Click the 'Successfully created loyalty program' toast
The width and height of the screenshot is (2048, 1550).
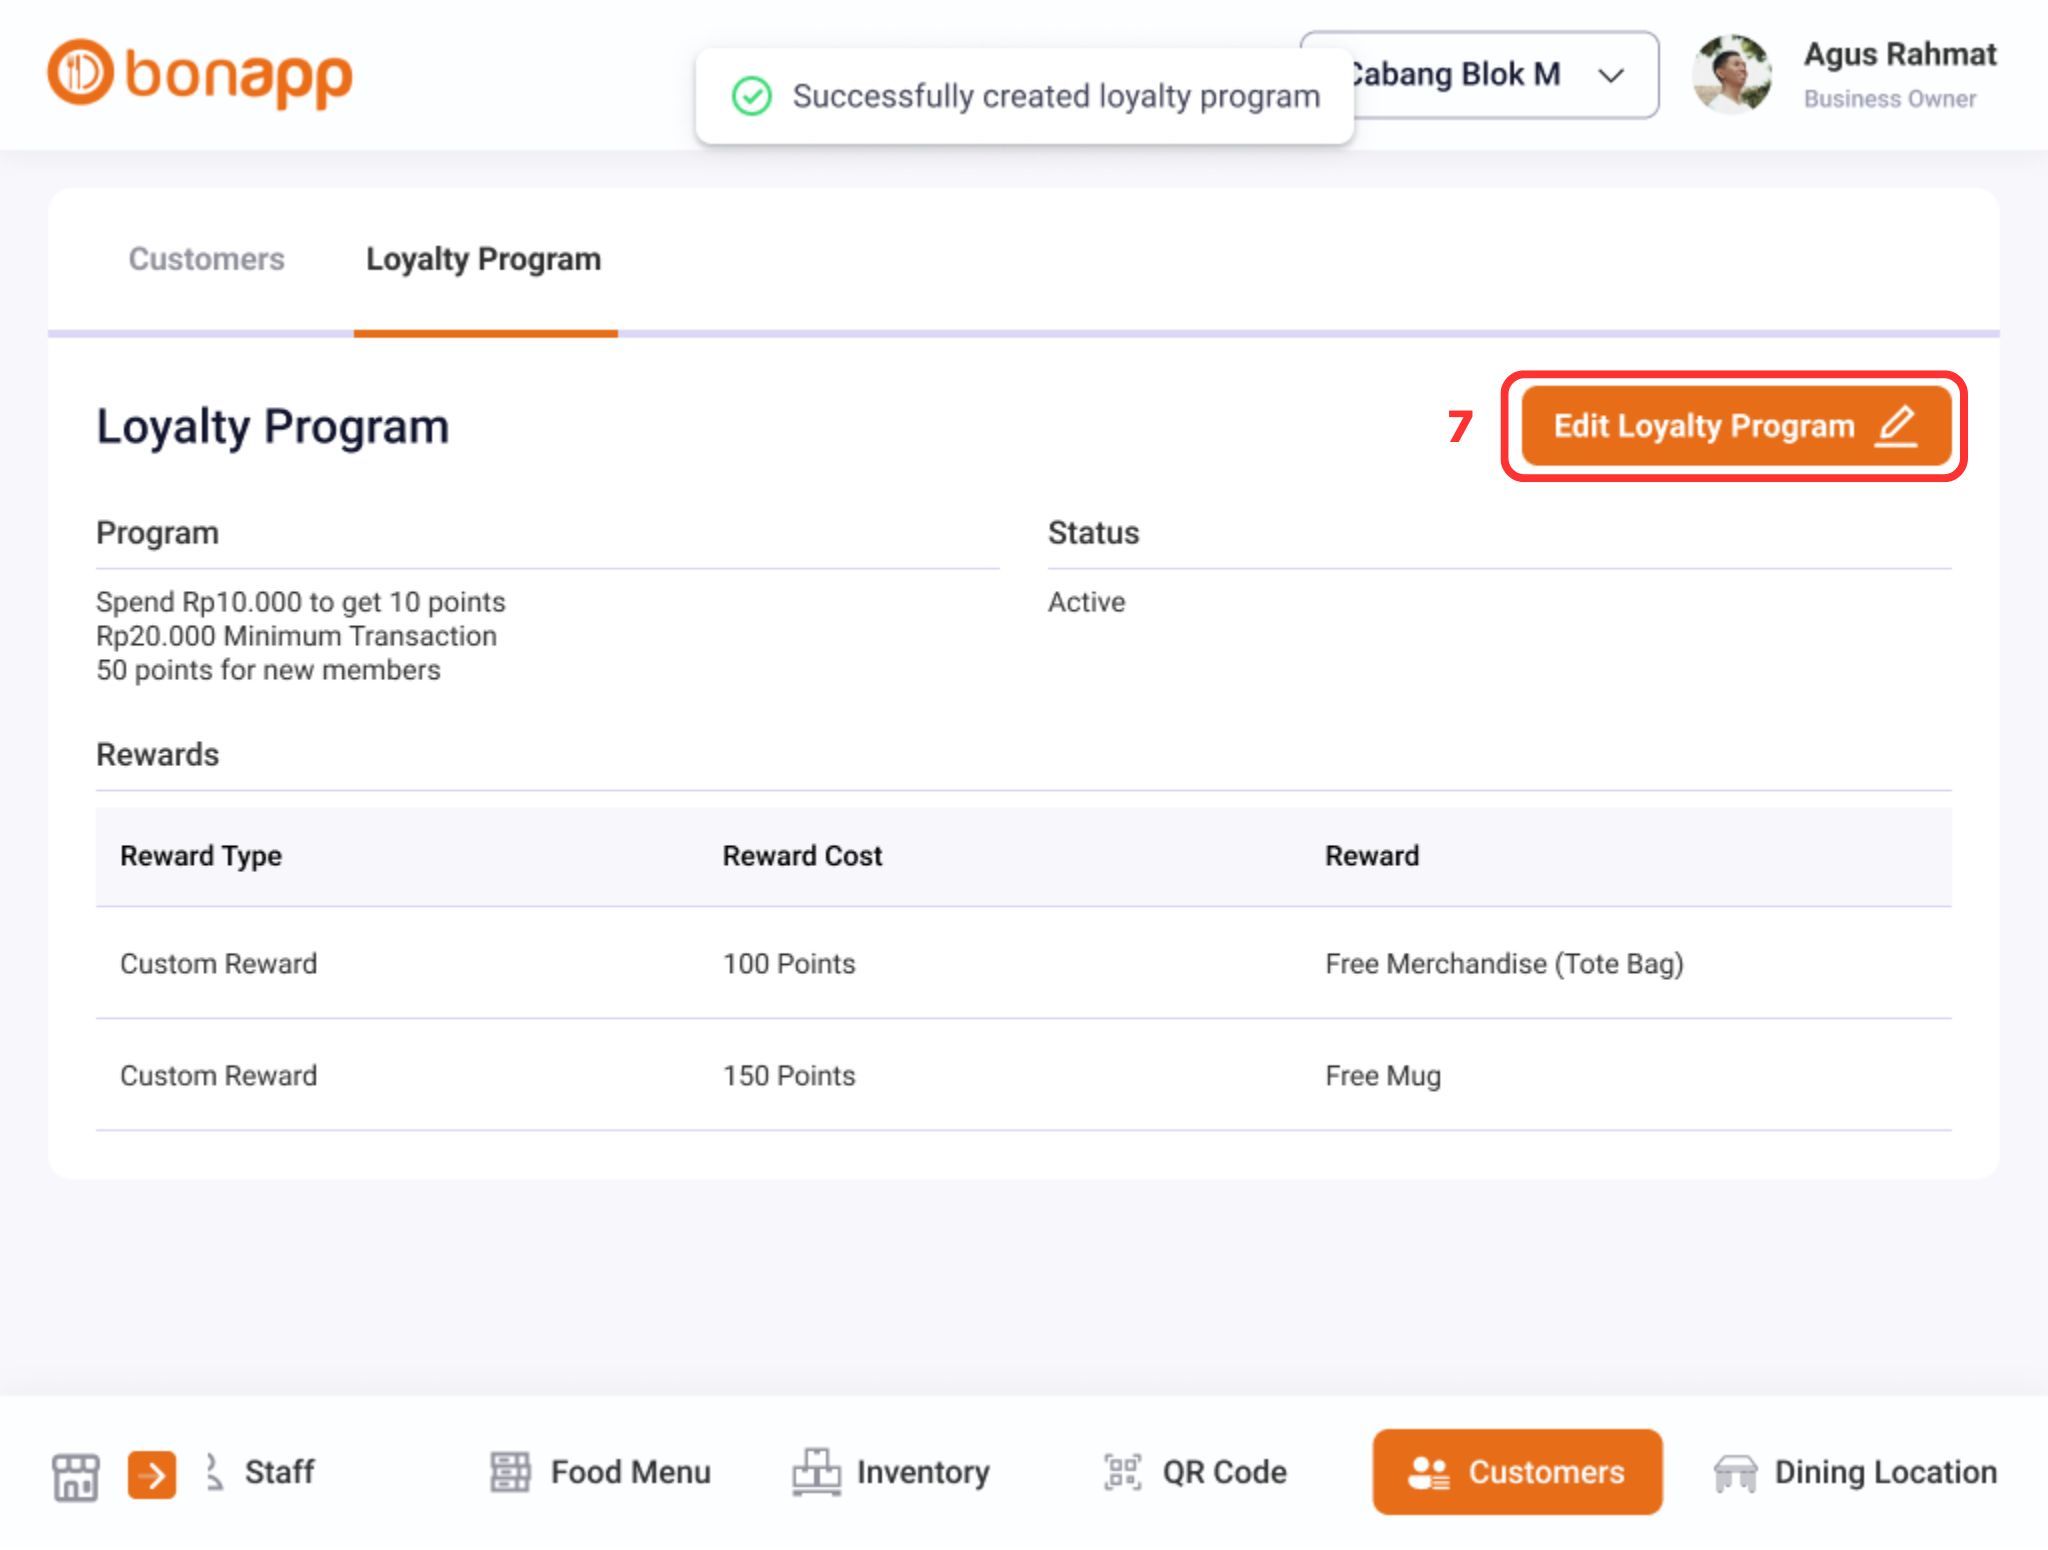(x=1025, y=96)
